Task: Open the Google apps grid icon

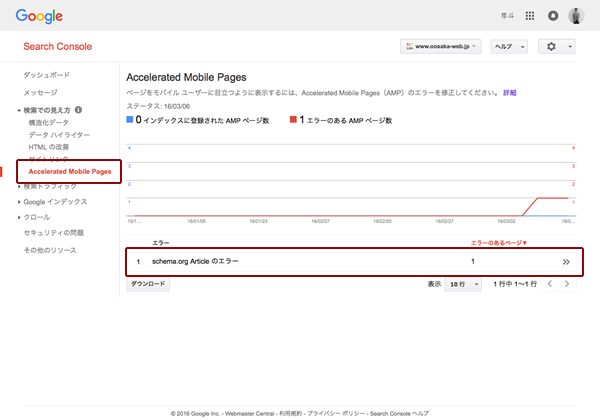Action: 530,16
